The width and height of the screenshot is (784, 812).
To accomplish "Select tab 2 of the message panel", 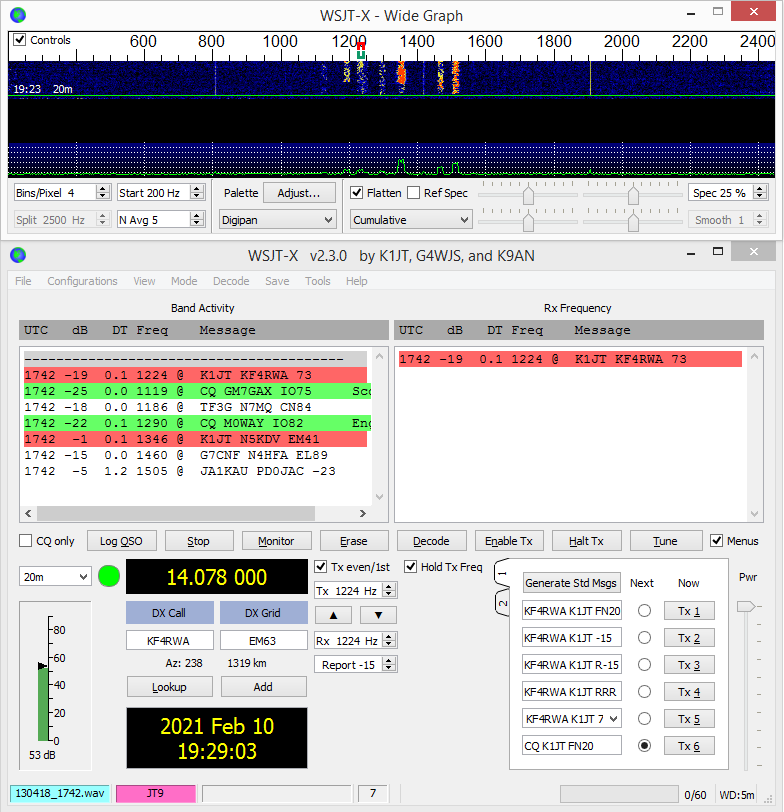I will pyautogui.click(x=502, y=603).
